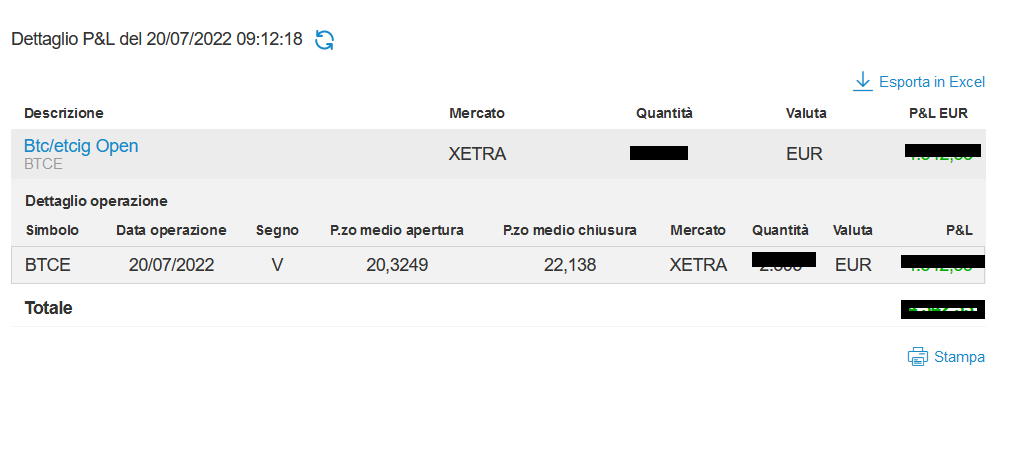The width and height of the screenshot is (1024, 456).
Task: Click the Segno column header
Action: (x=277, y=230)
